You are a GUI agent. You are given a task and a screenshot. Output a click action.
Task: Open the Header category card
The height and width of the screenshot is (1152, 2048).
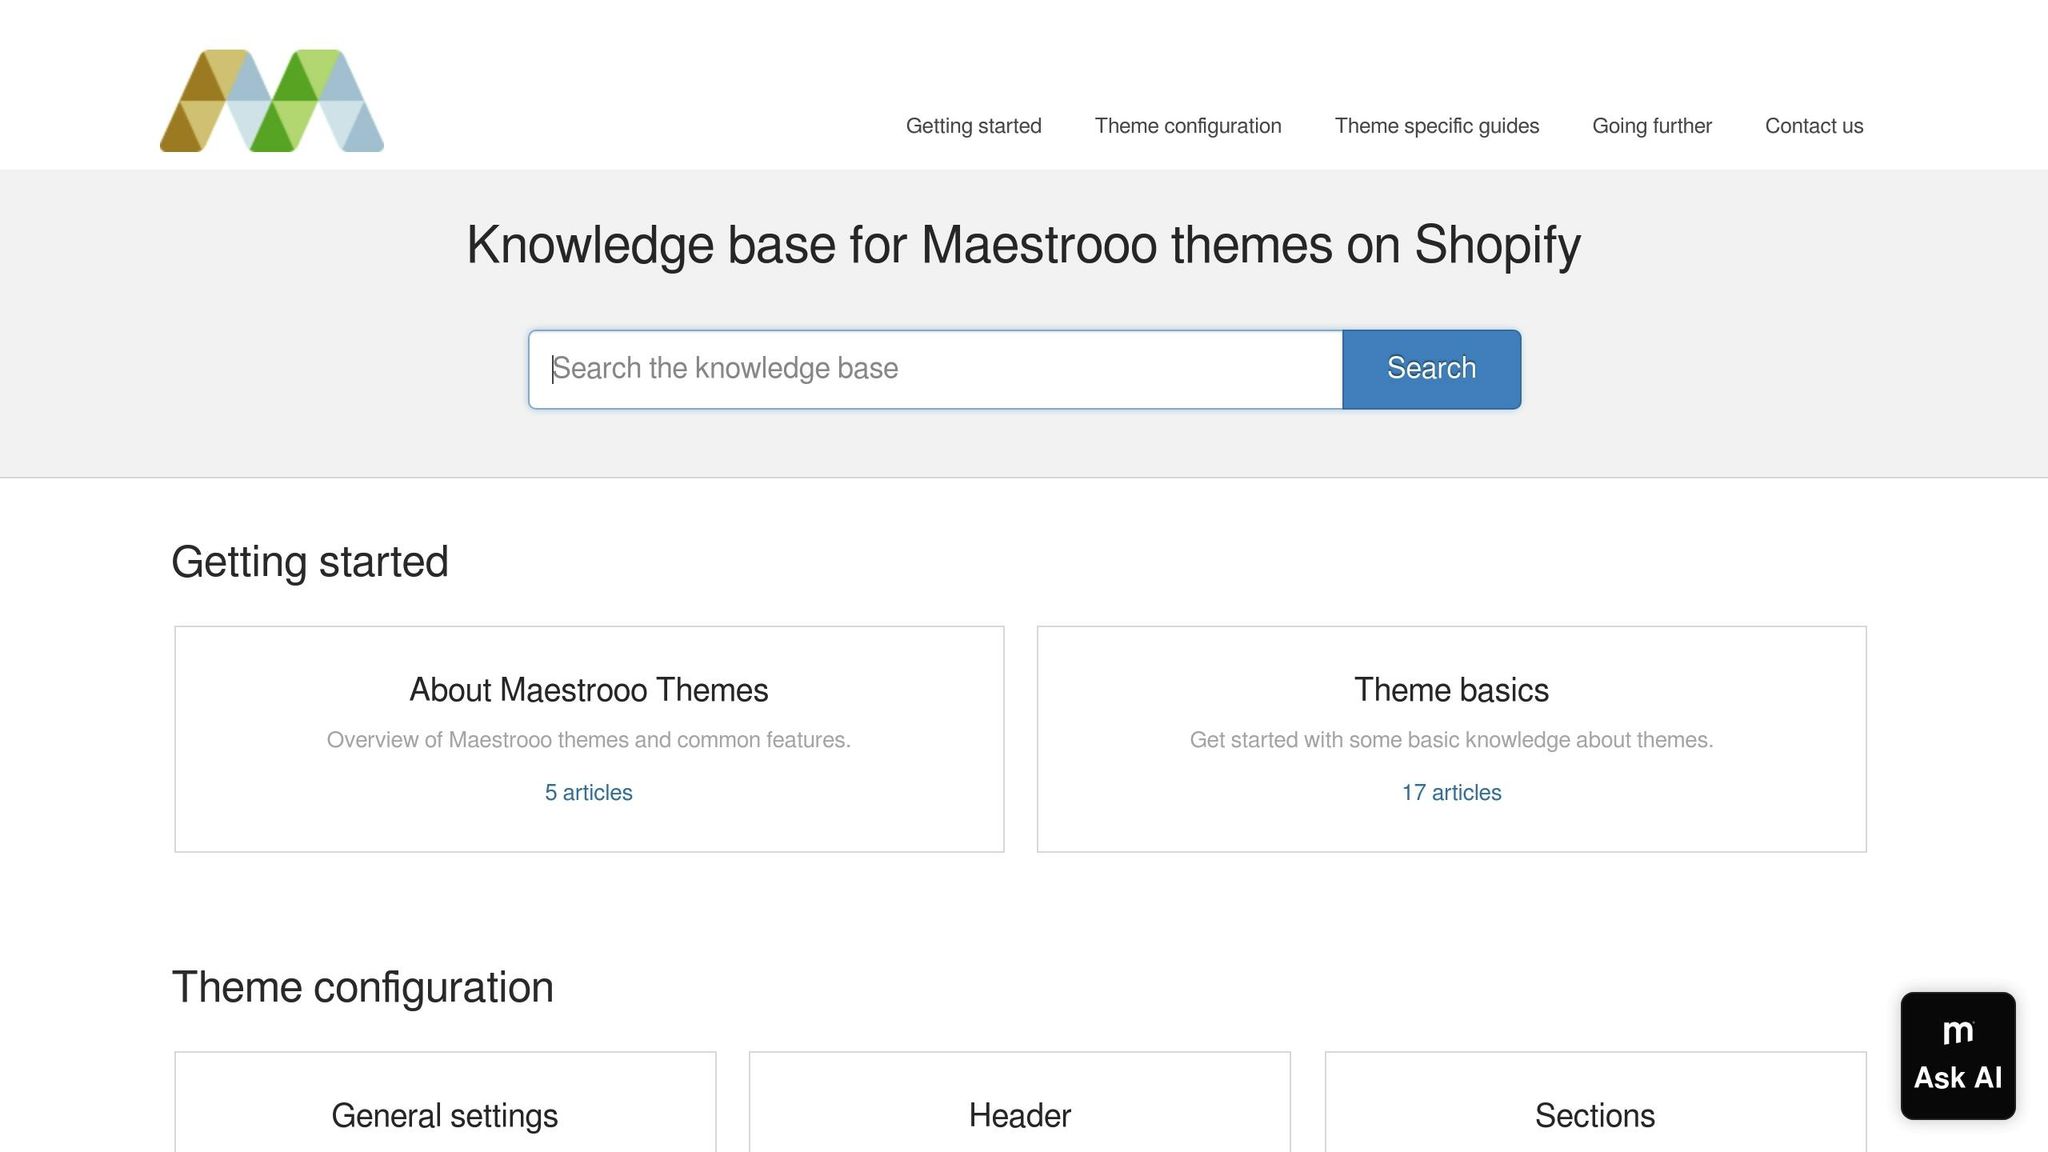point(1019,1102)
